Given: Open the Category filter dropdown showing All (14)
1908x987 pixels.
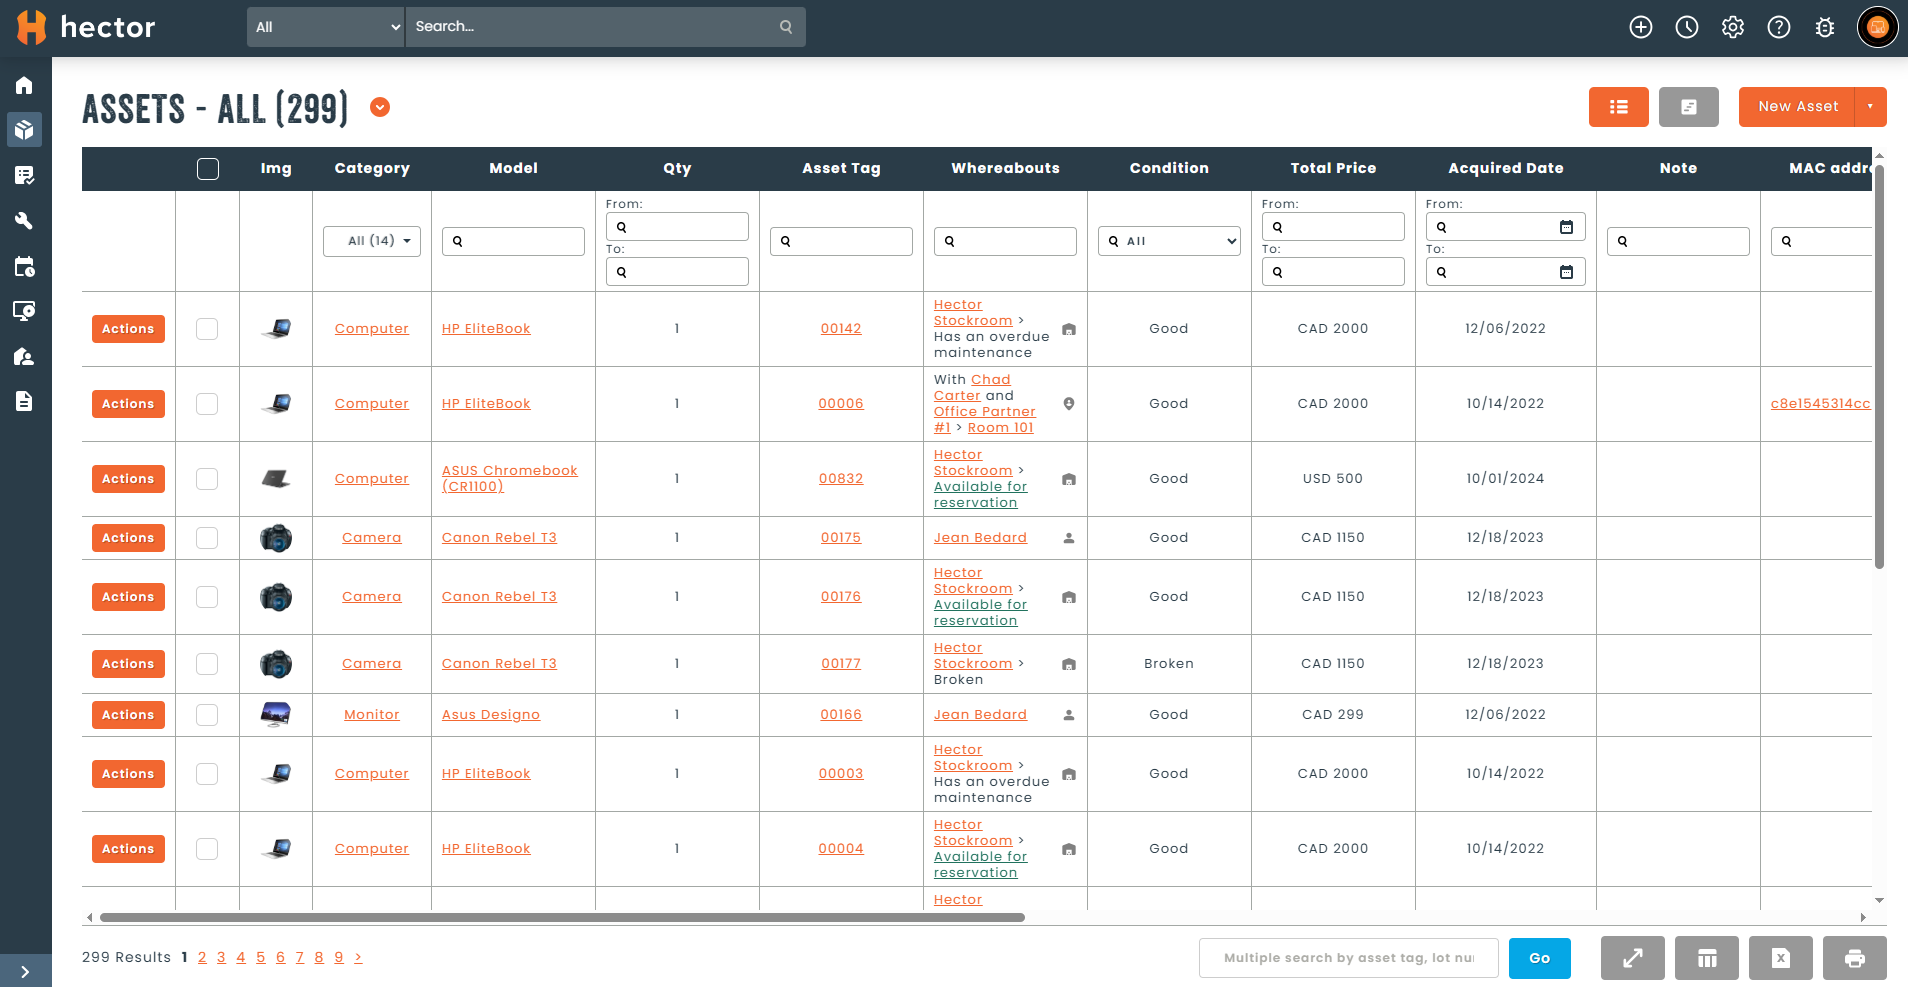Looking at the screenshot, I should (371, 241).
